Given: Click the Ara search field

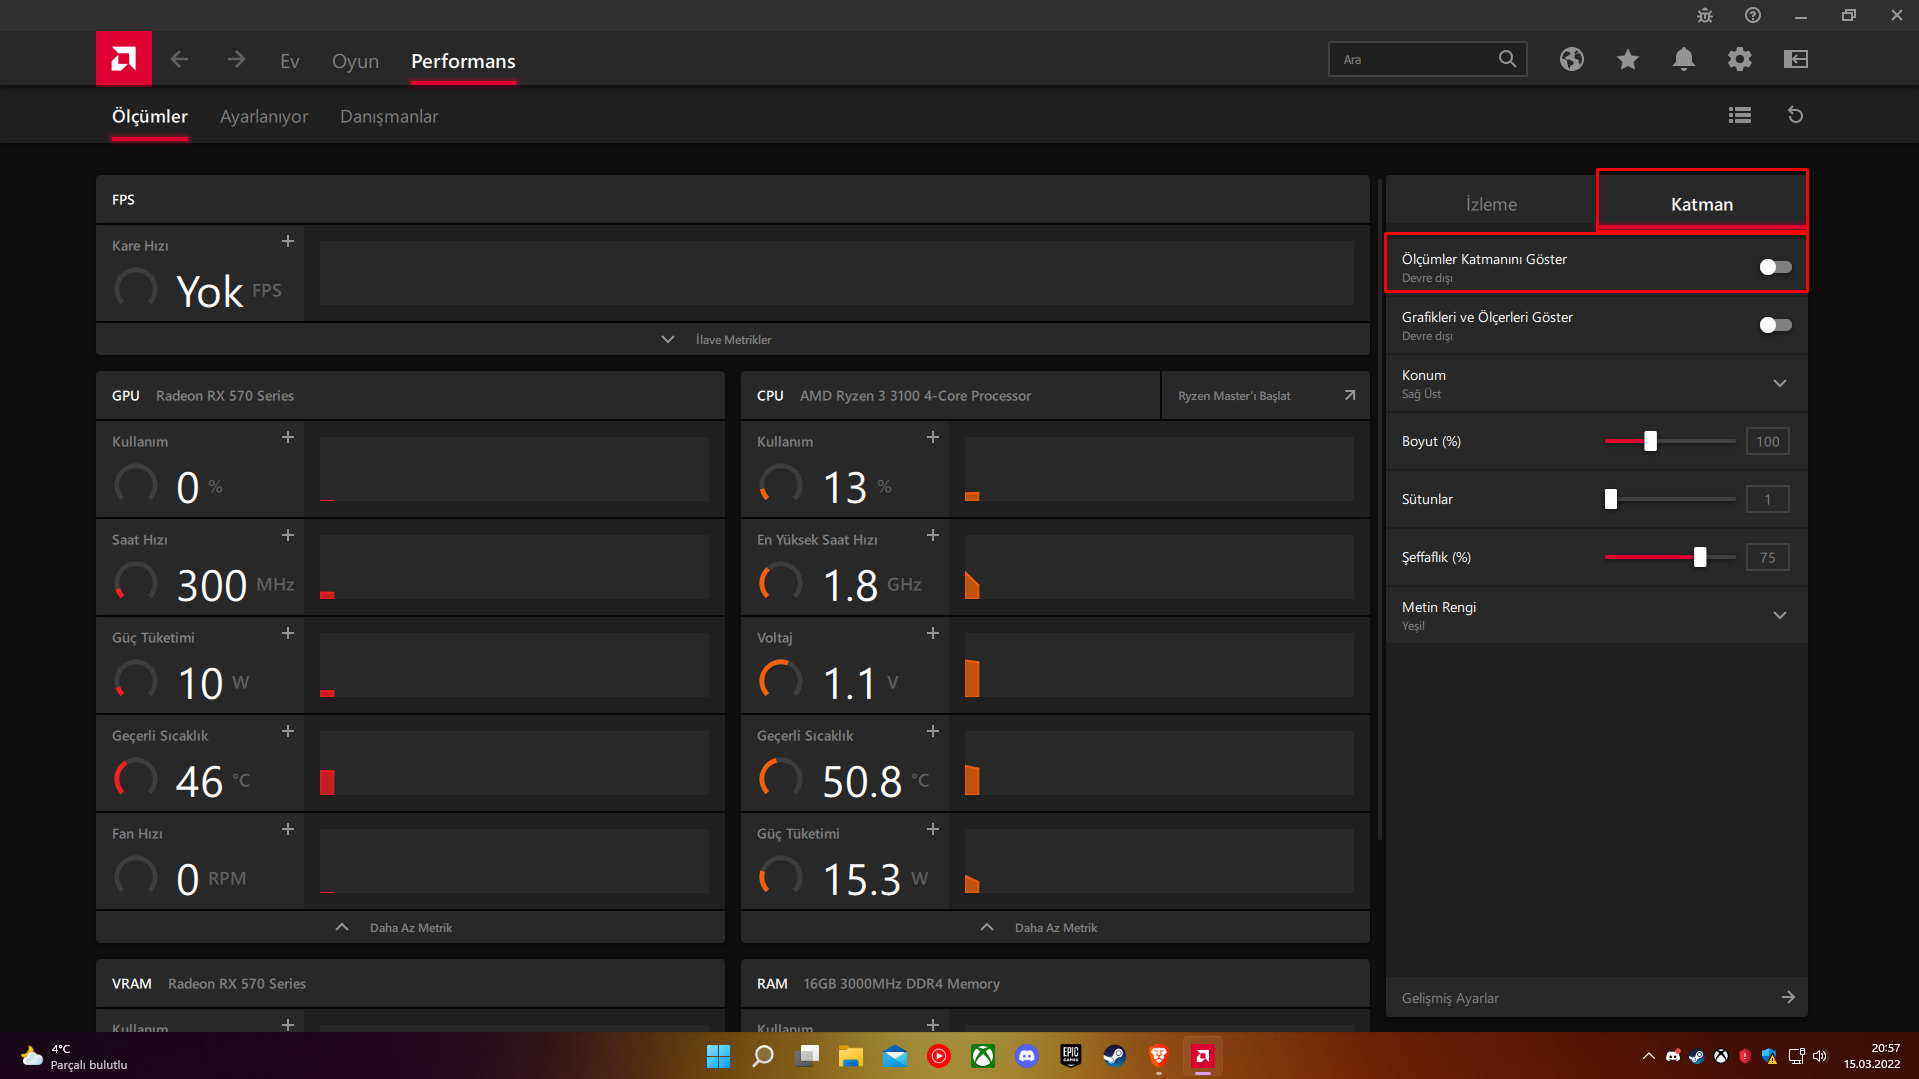Looking at the screenshot, I should point(1427,59).
